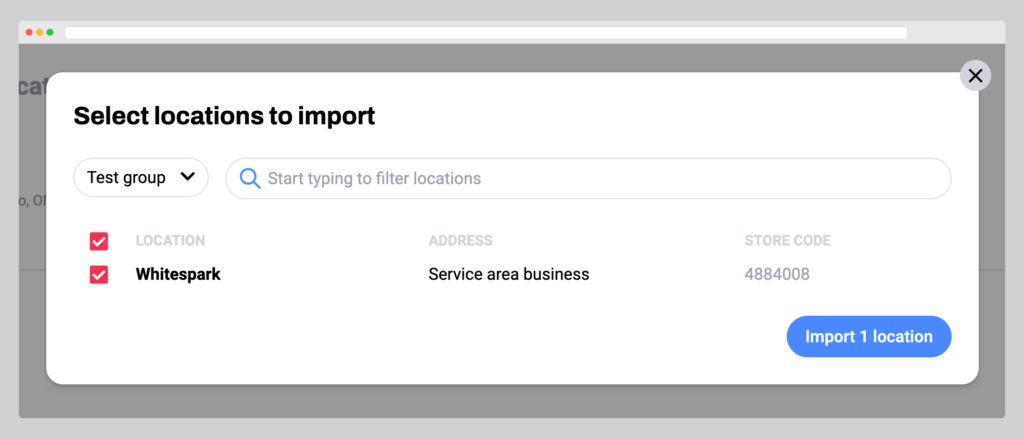Click the Select locations to import heading
1024x439 pixels.
tap(224, 116)
